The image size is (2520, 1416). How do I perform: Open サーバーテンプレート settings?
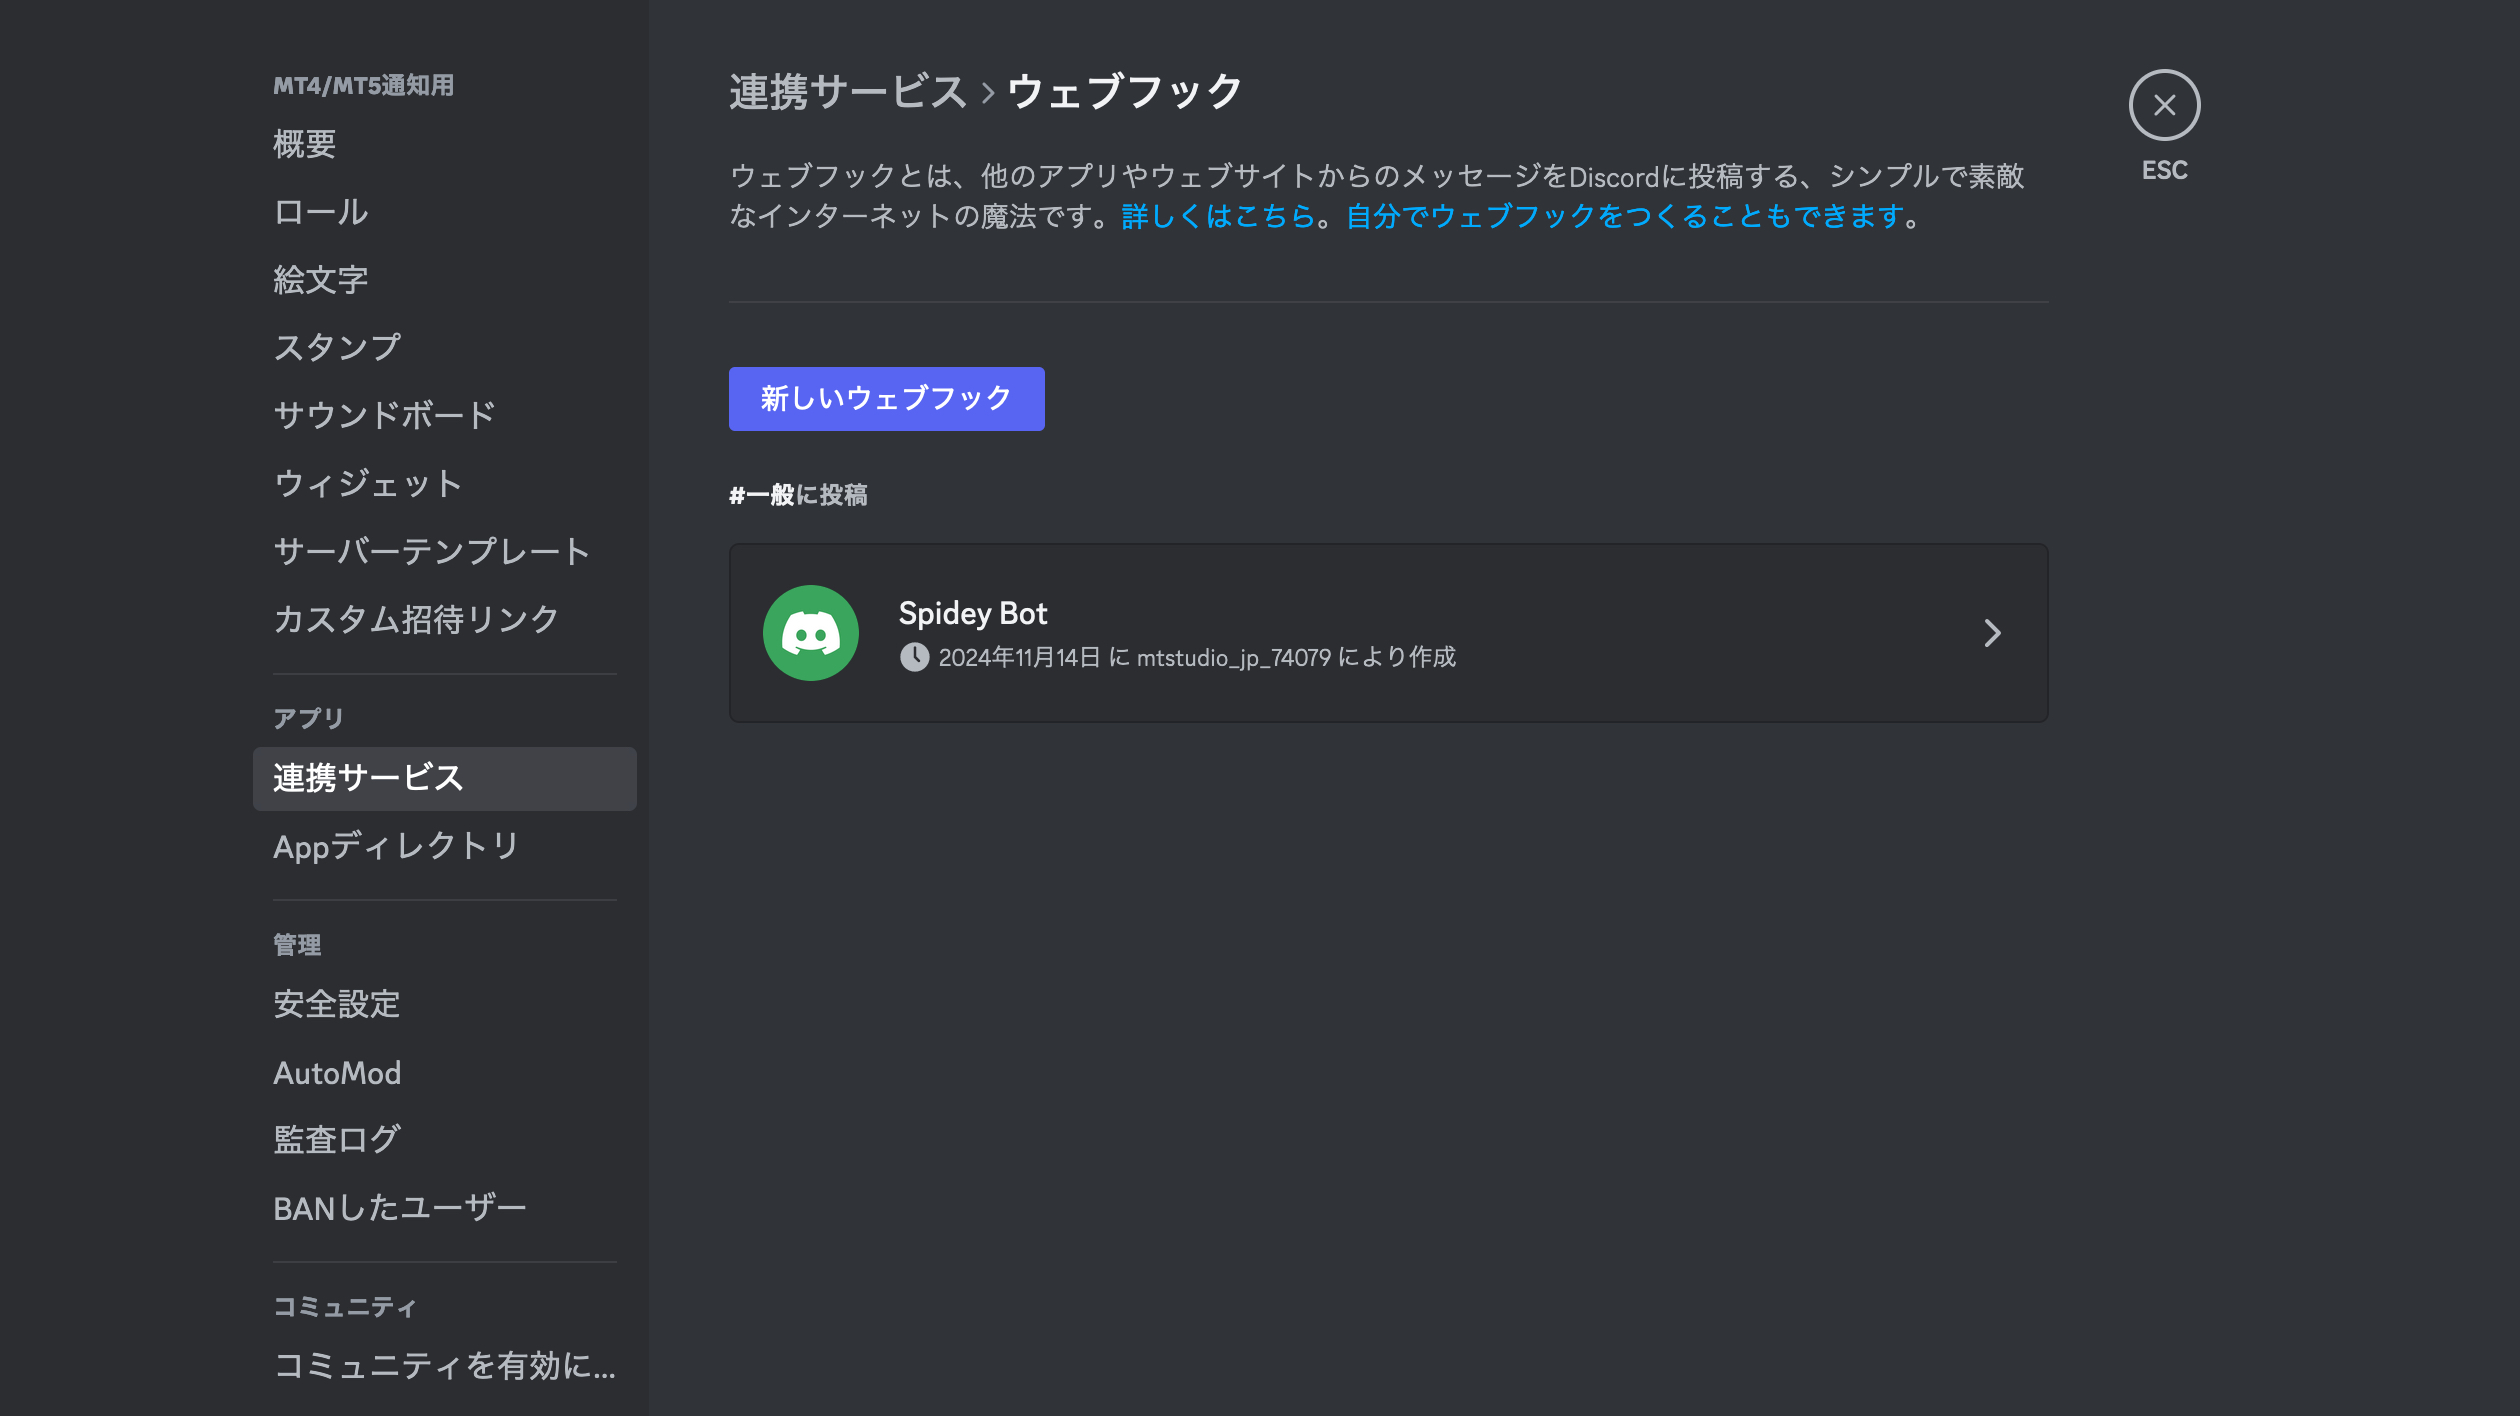pos(430,550)
